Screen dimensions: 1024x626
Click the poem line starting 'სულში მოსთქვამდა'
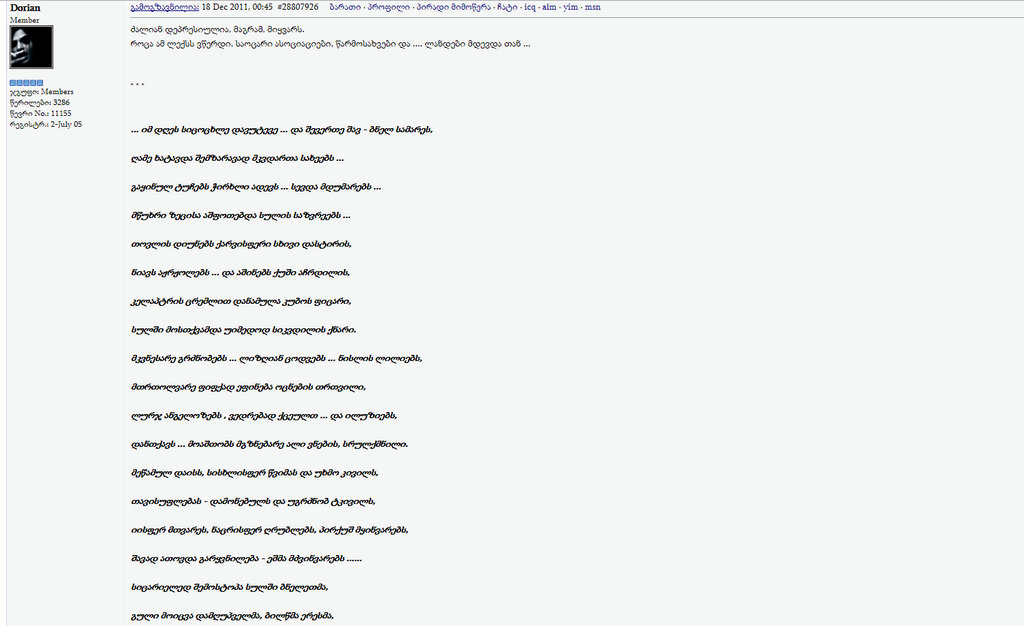click(x=244, y=330)
